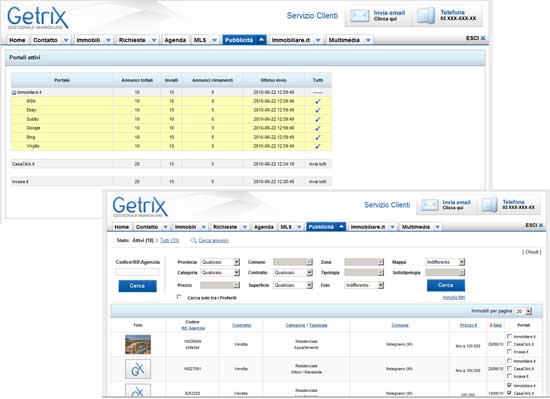This screenshot has height=399, width=550.
Task: Open the Categoria dropdown
Action: click(x=237, y=273)
